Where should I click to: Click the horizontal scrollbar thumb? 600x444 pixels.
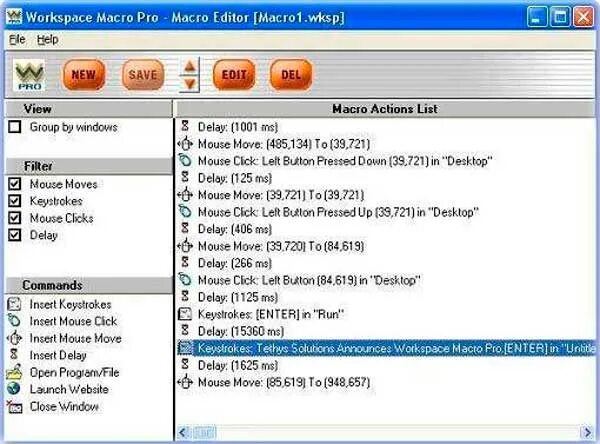coord(204,433)
